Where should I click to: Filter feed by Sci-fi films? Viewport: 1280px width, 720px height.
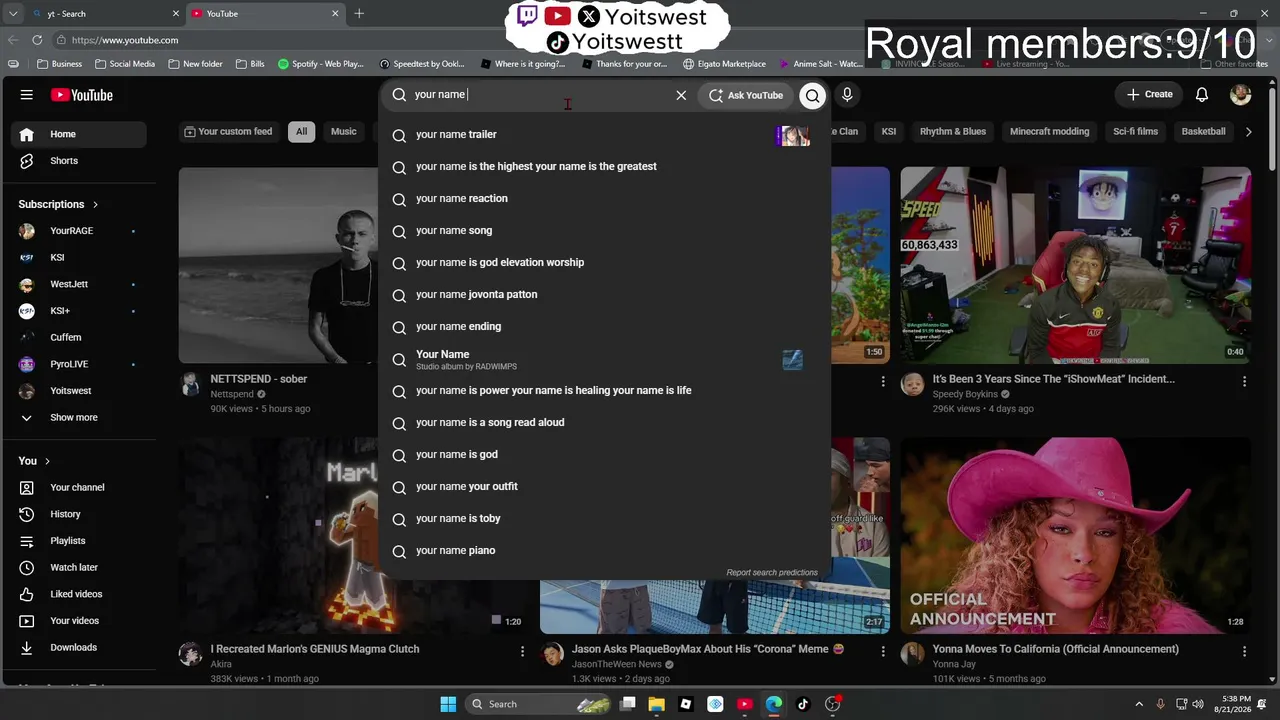1135,132
